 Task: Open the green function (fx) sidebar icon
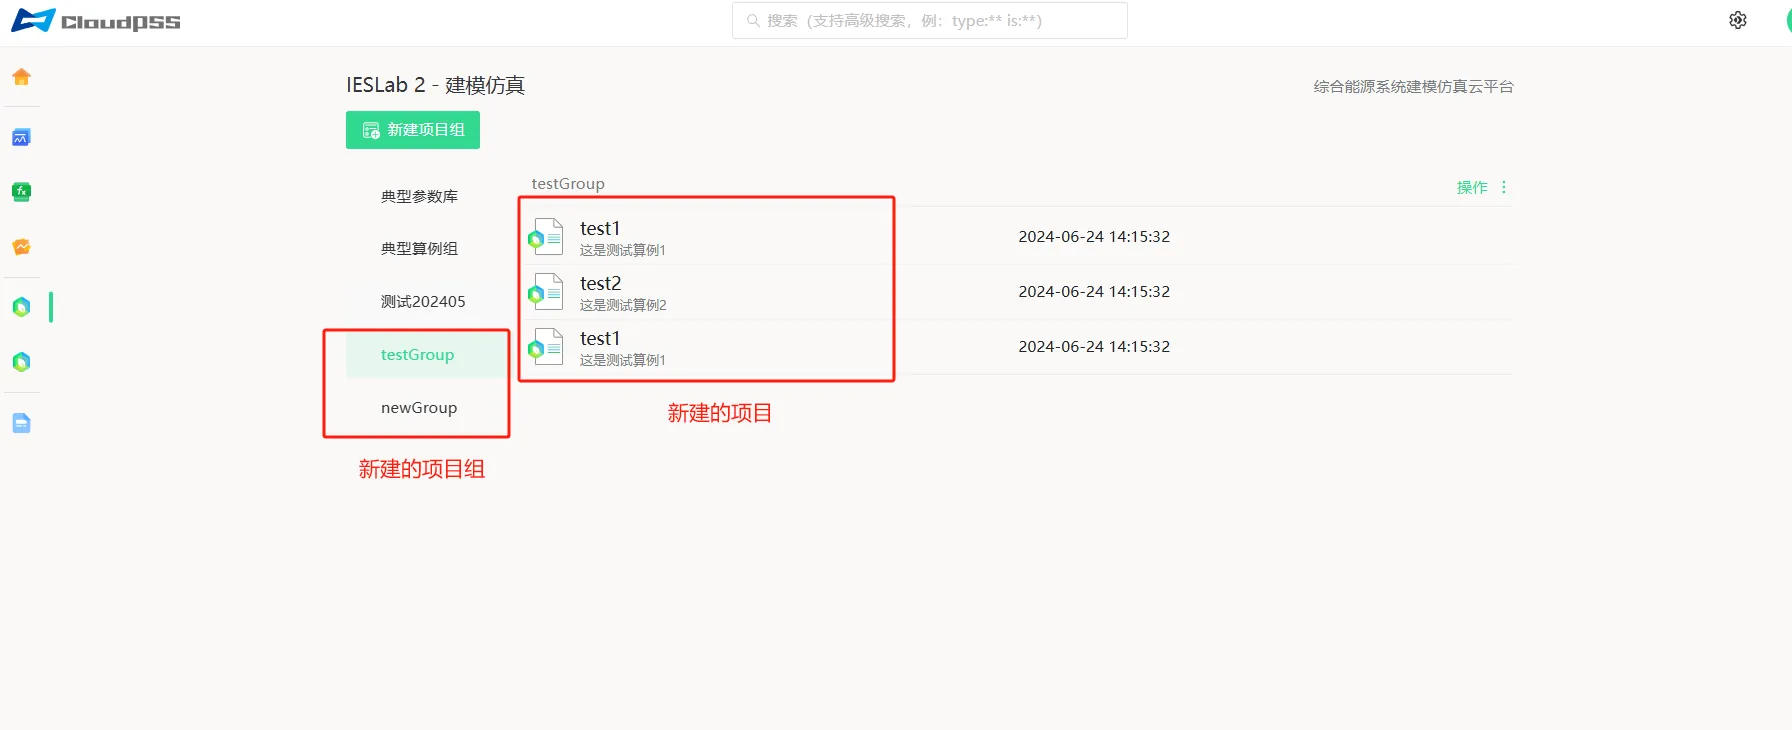[x=21, y=192]
